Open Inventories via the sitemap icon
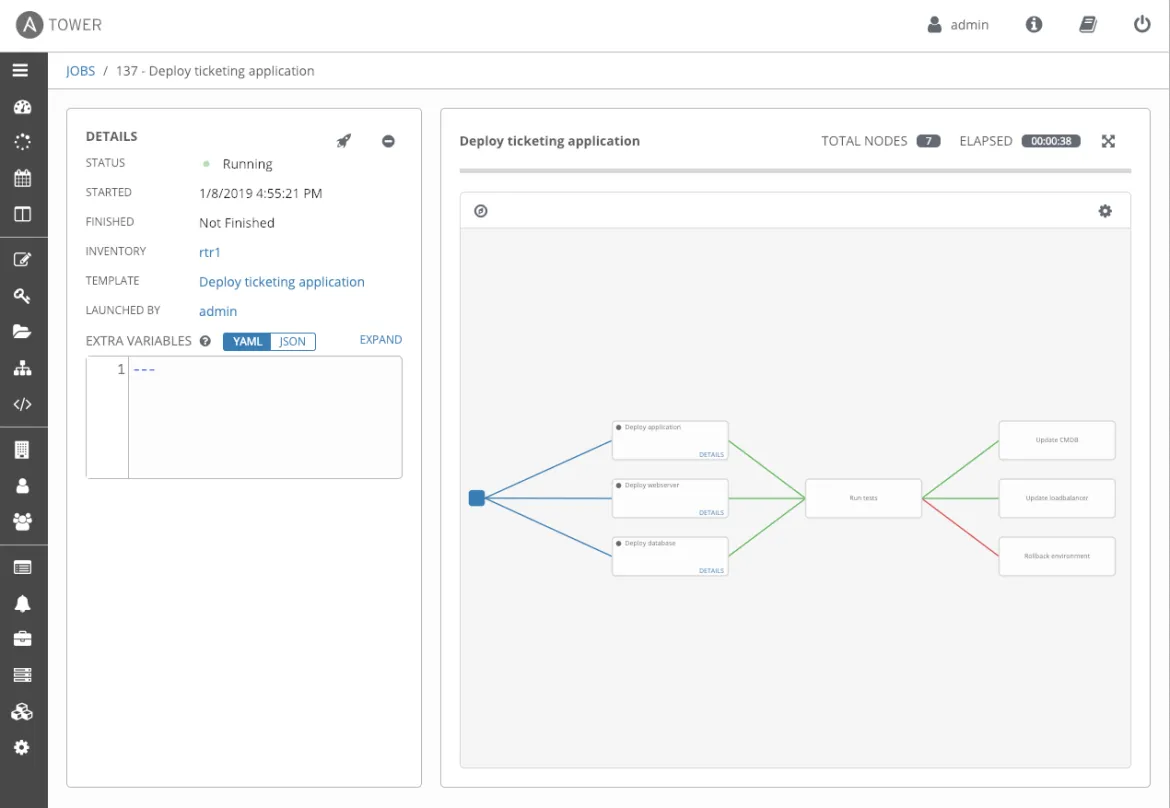Image resolution: width=1170 pixels, height=808 pixels. point(22,368)
